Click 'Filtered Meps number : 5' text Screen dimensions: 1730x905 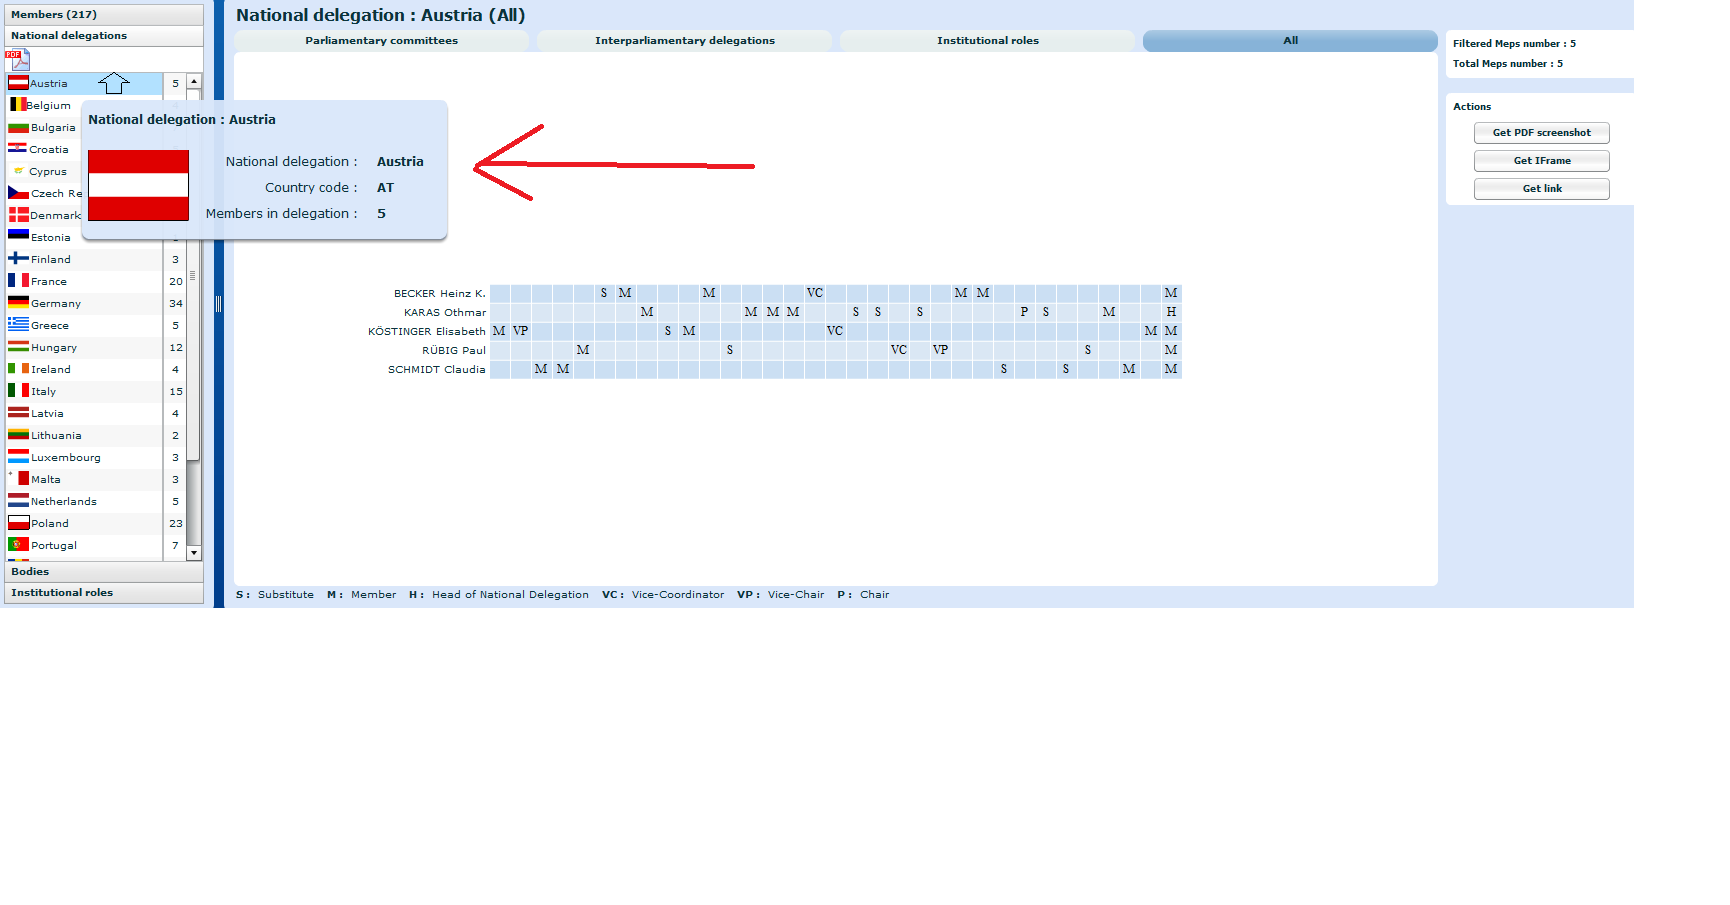(1514, 44)
